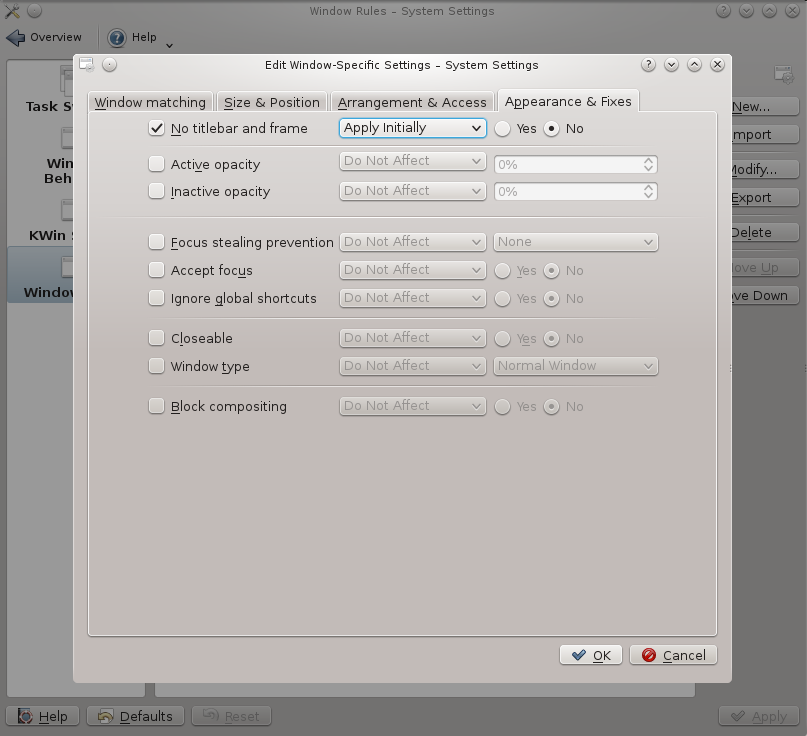Click the System Settings icon in main titlebar

click(x=12, y=11)
